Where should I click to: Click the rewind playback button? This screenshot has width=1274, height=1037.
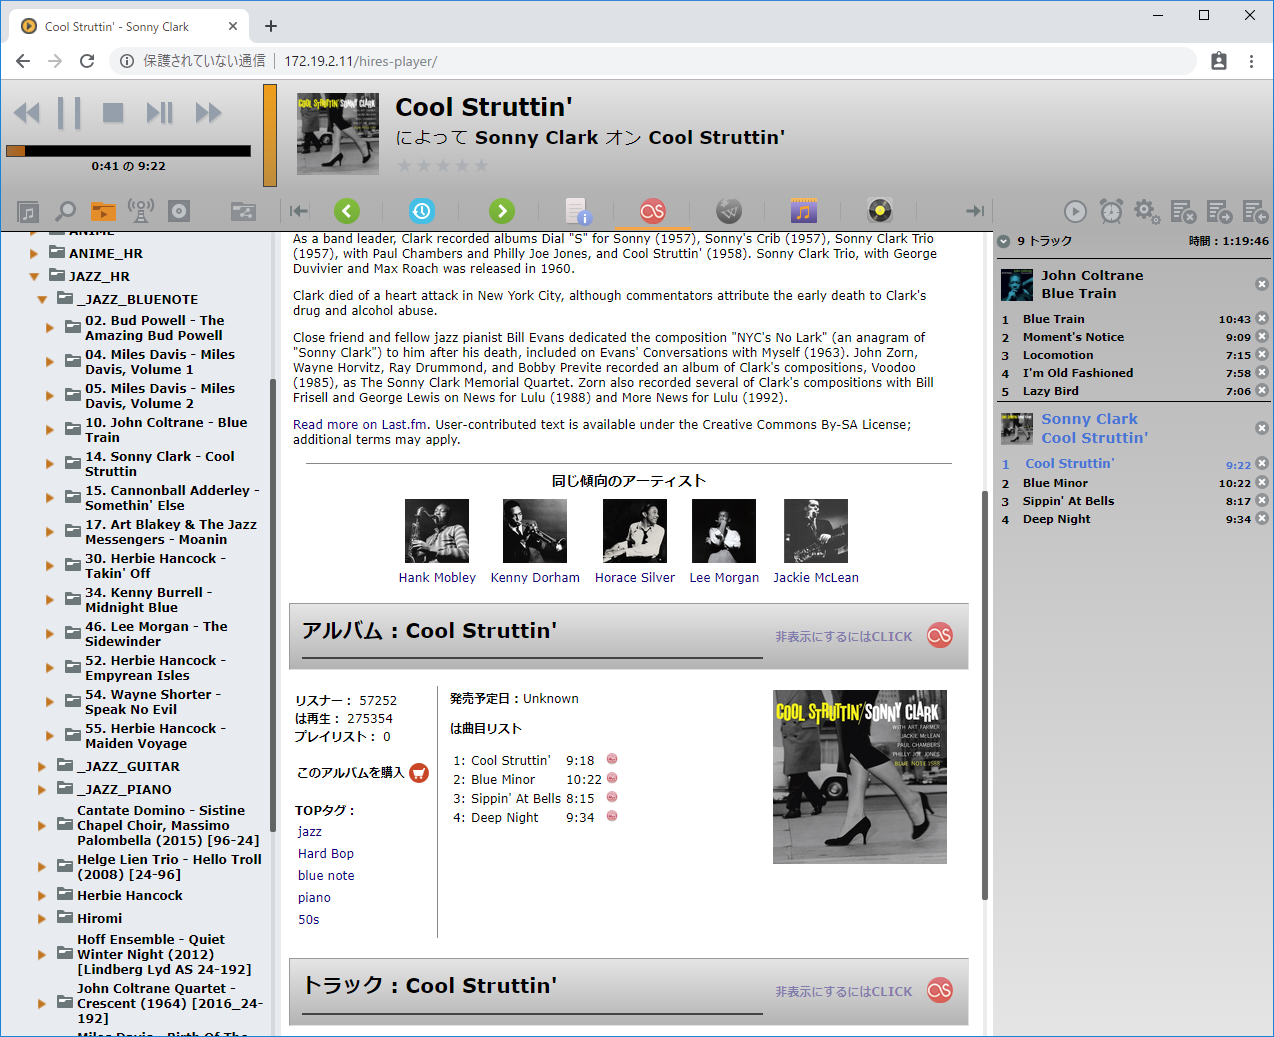pos(27,113)
